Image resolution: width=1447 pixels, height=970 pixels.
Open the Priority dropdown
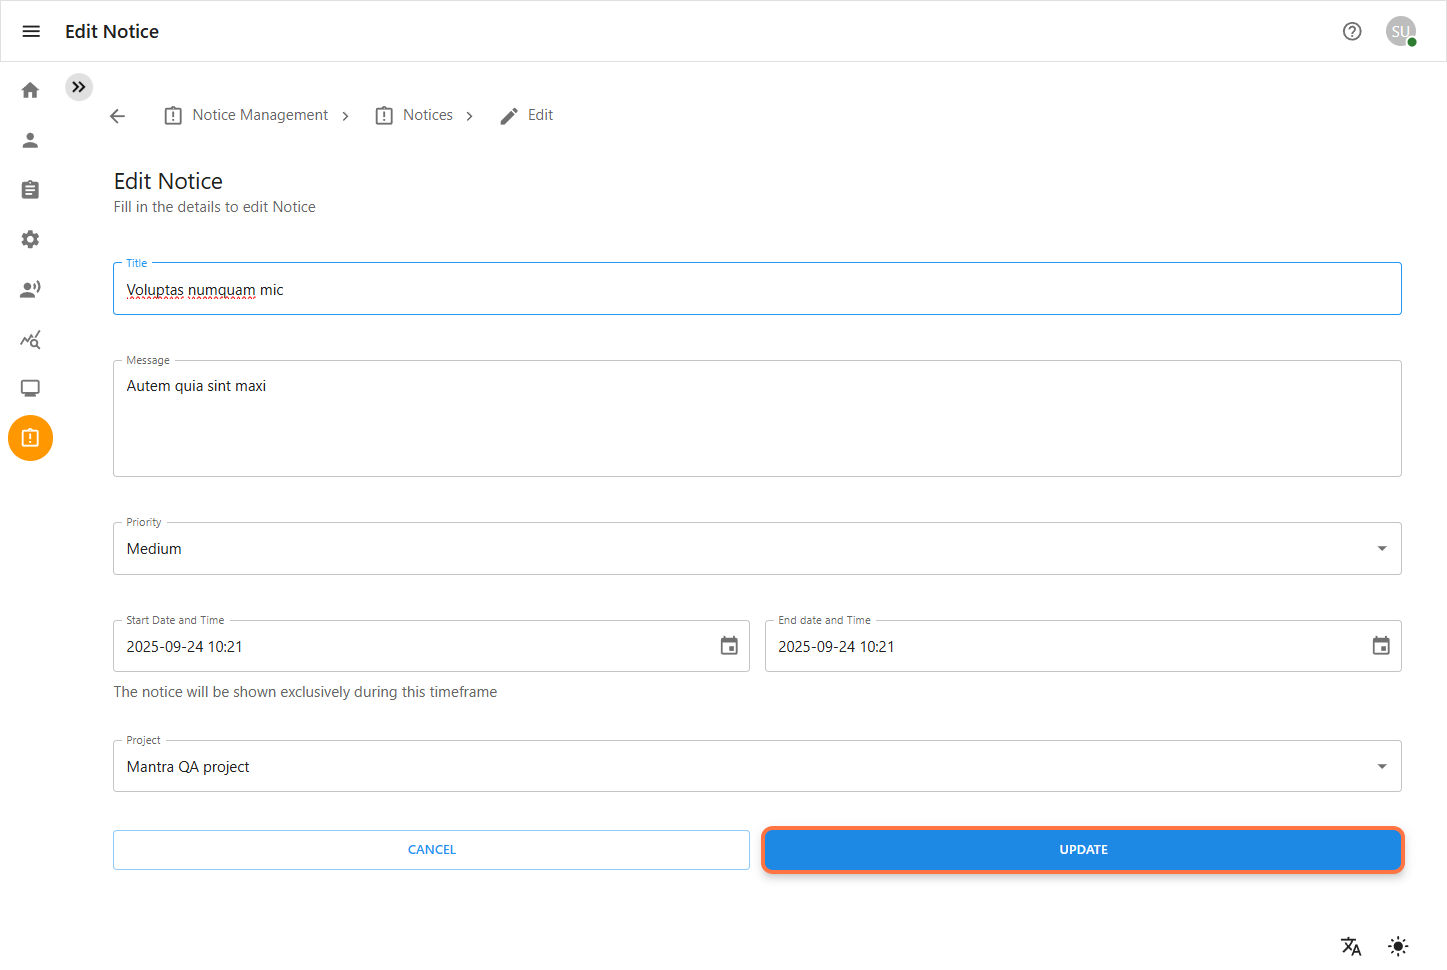click(x=1382, y=548)
